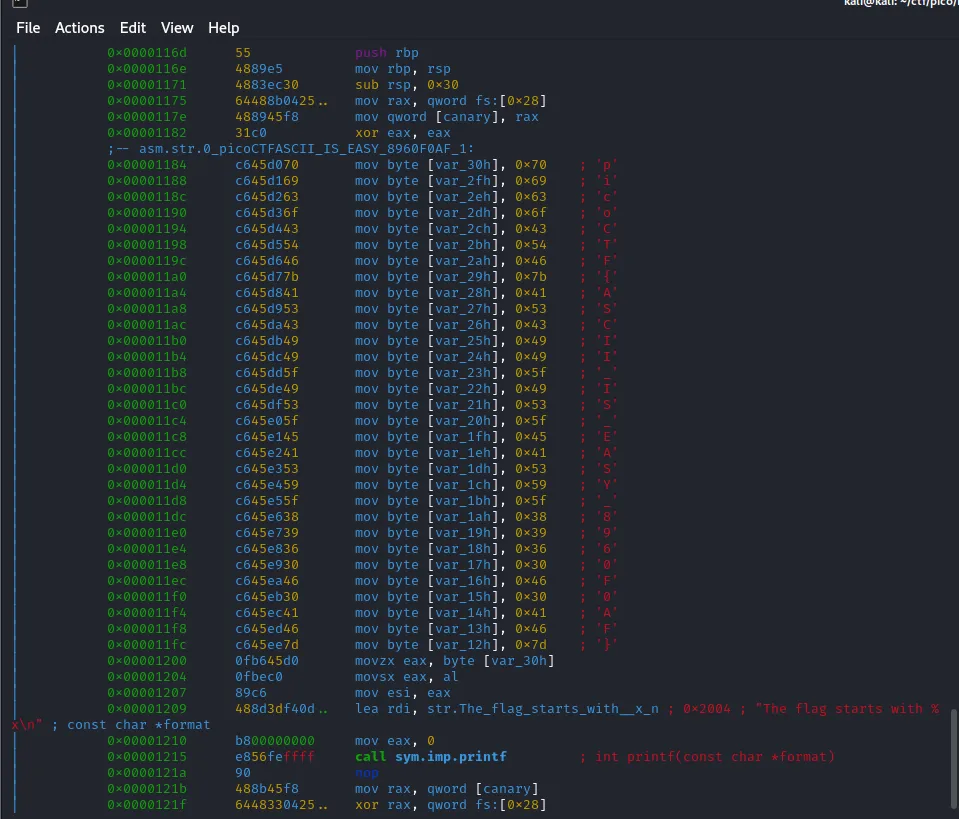Click the asm.str.0_picoCTFASCII_IS_EASY label line
959x819 pixels.
pos(290,148)
